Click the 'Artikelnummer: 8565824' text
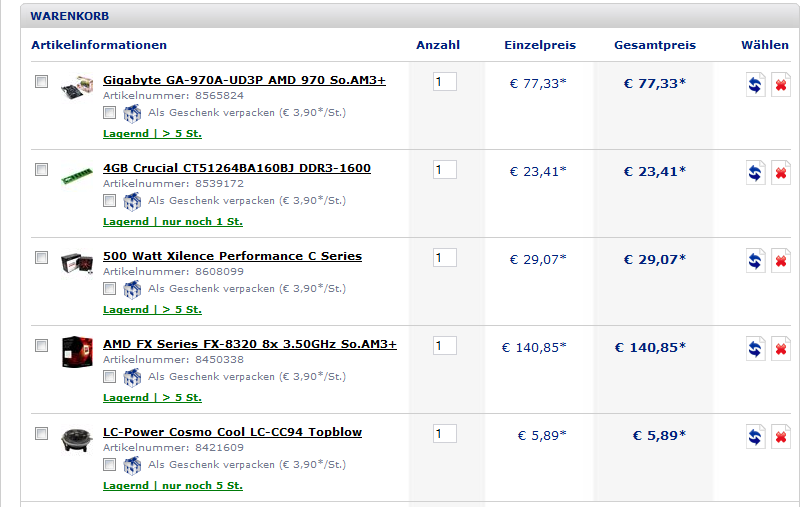The image size is (807, 507). click(x=173, y=96)
